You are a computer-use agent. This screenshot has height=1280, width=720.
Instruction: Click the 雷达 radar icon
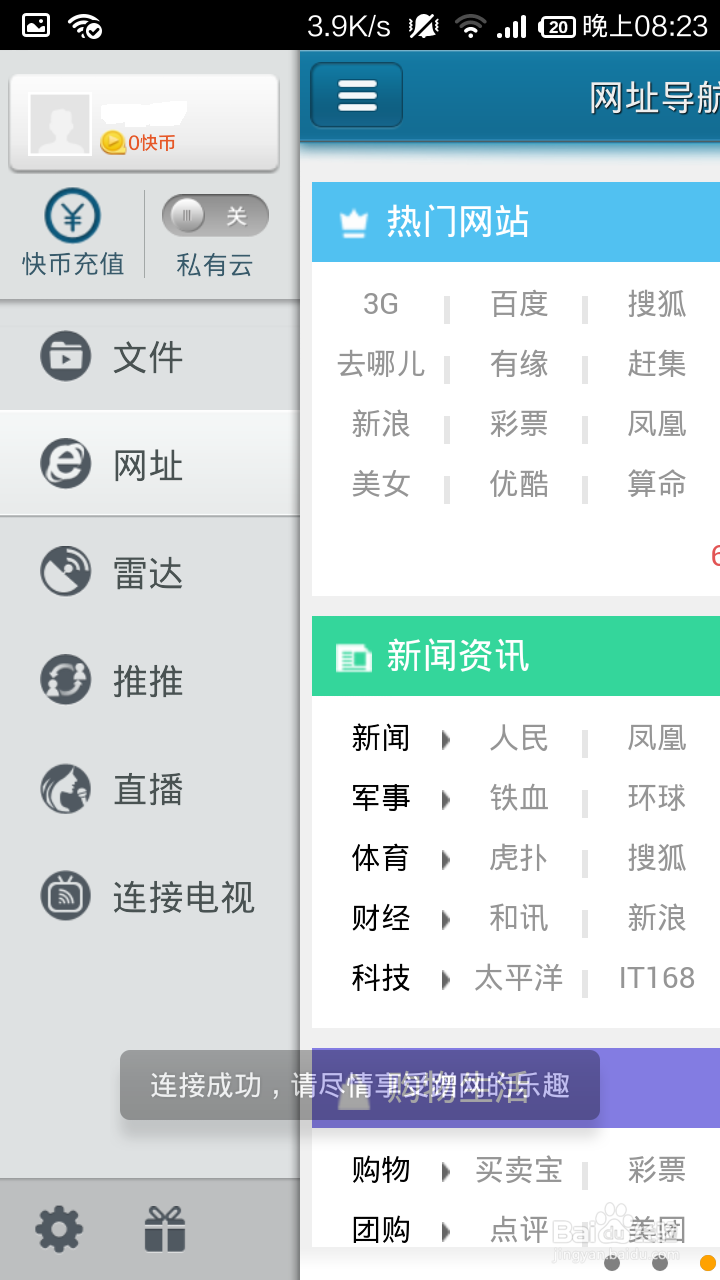pos(66,572)
